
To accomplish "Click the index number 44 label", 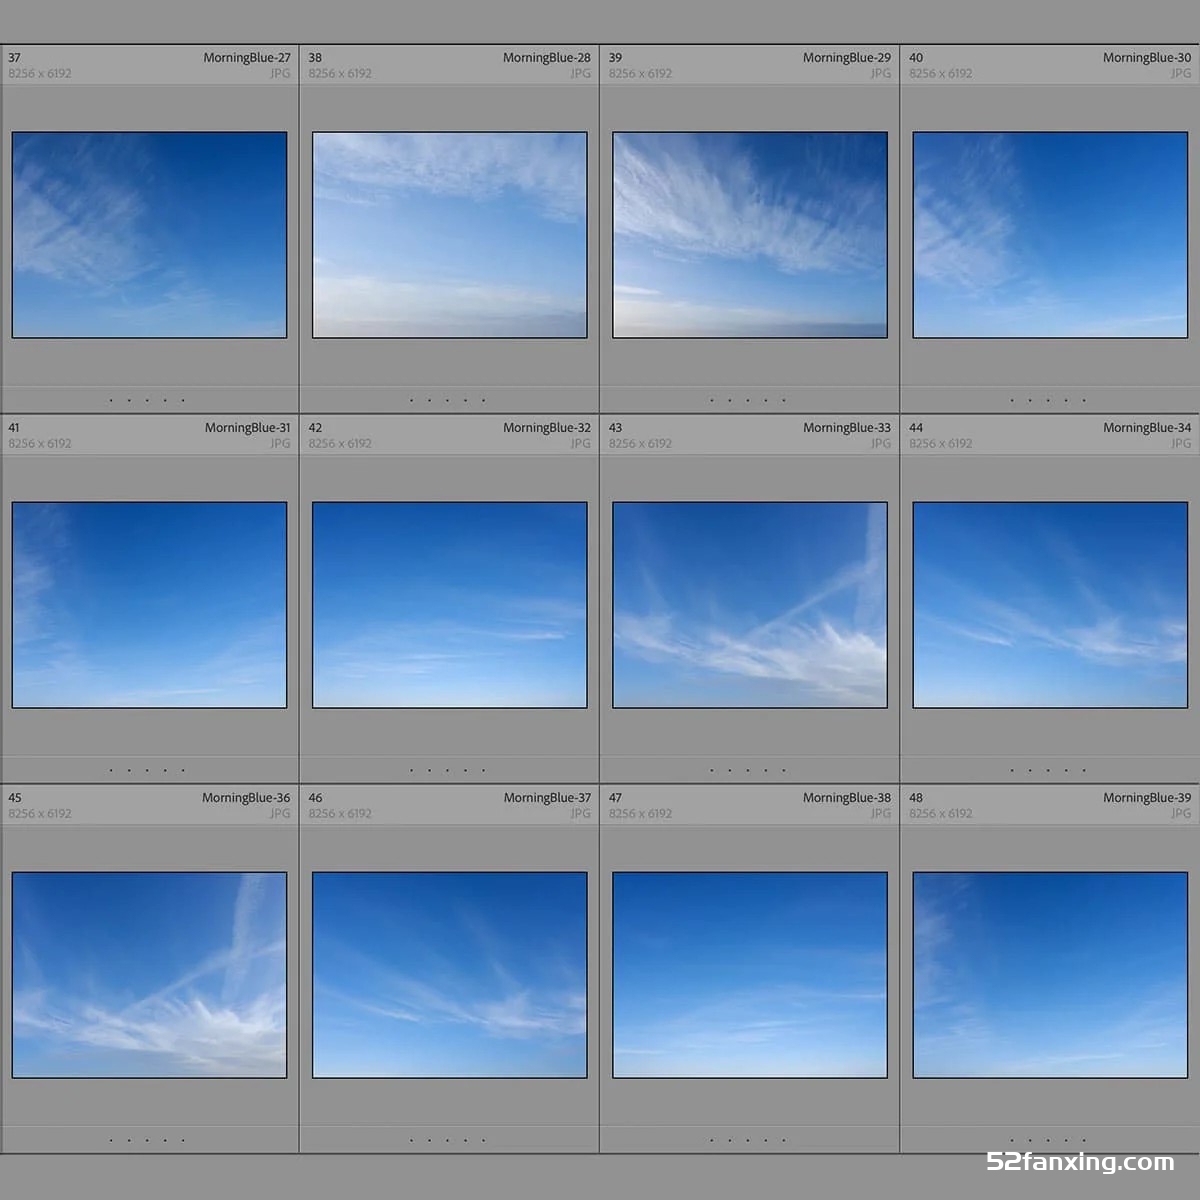I will 916,428.
